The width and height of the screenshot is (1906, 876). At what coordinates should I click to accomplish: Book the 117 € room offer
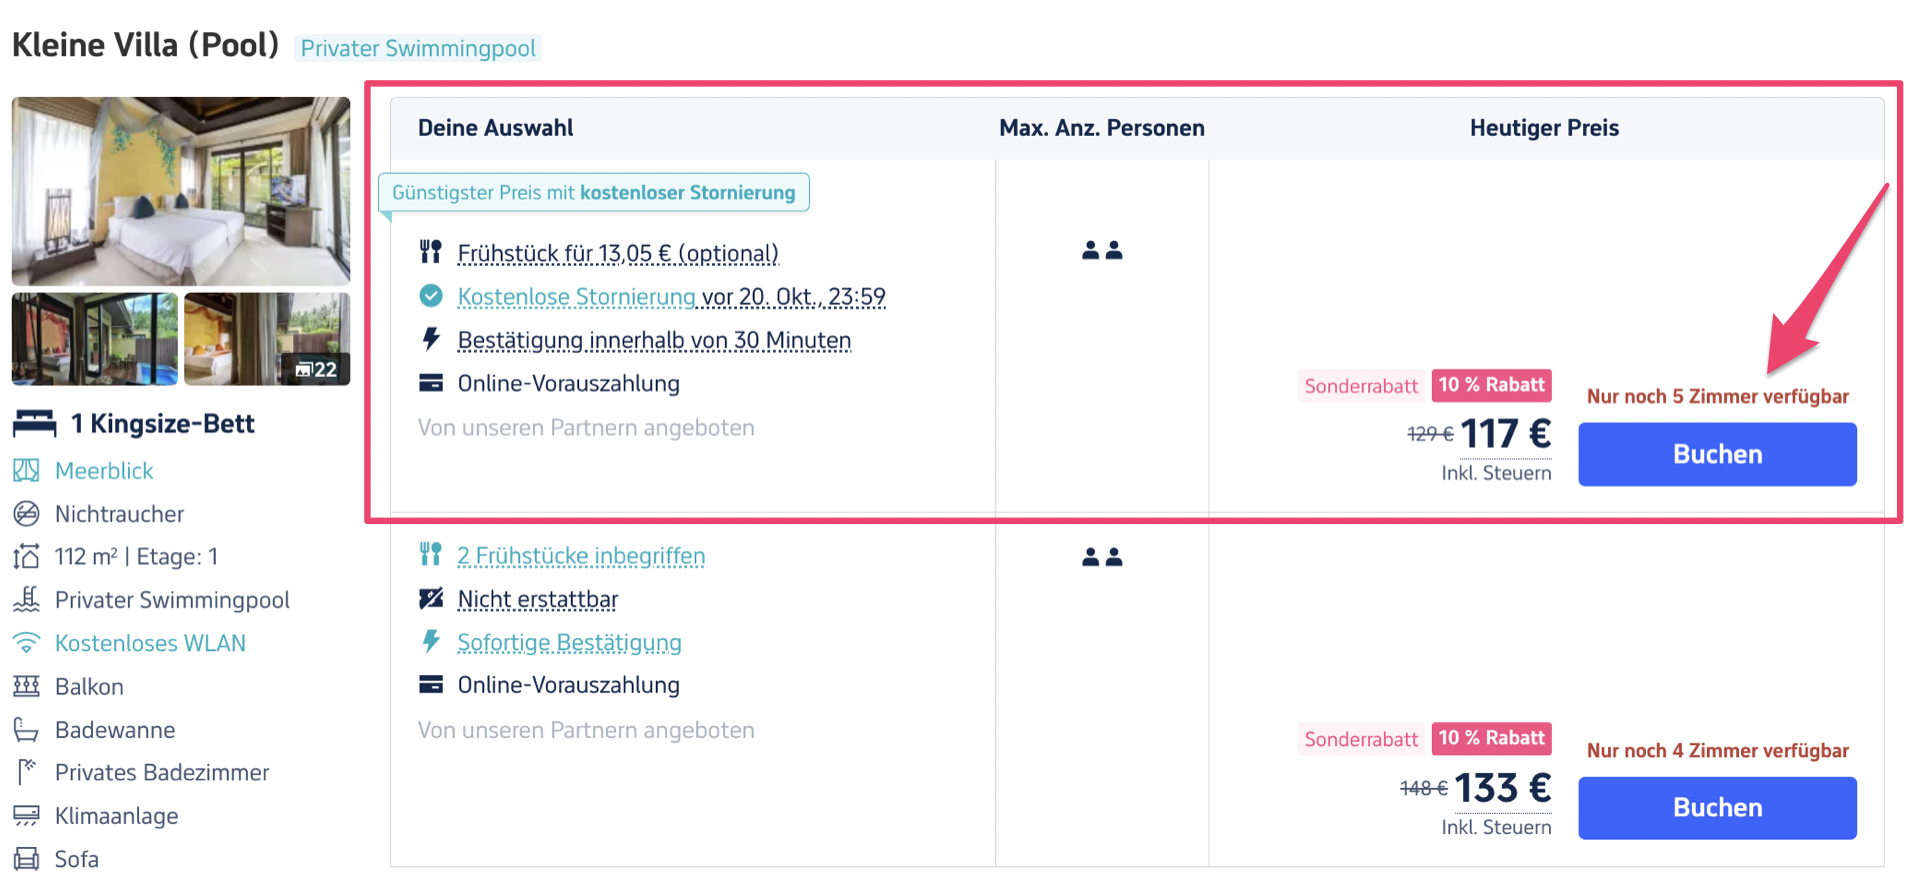point(1717,454)
